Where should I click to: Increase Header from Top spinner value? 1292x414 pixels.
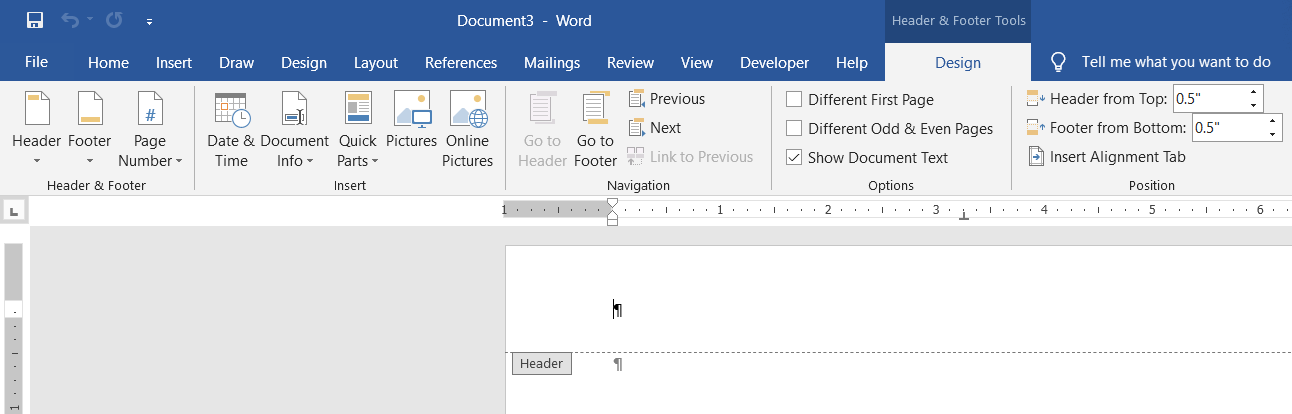click(x=1254, y=93)
